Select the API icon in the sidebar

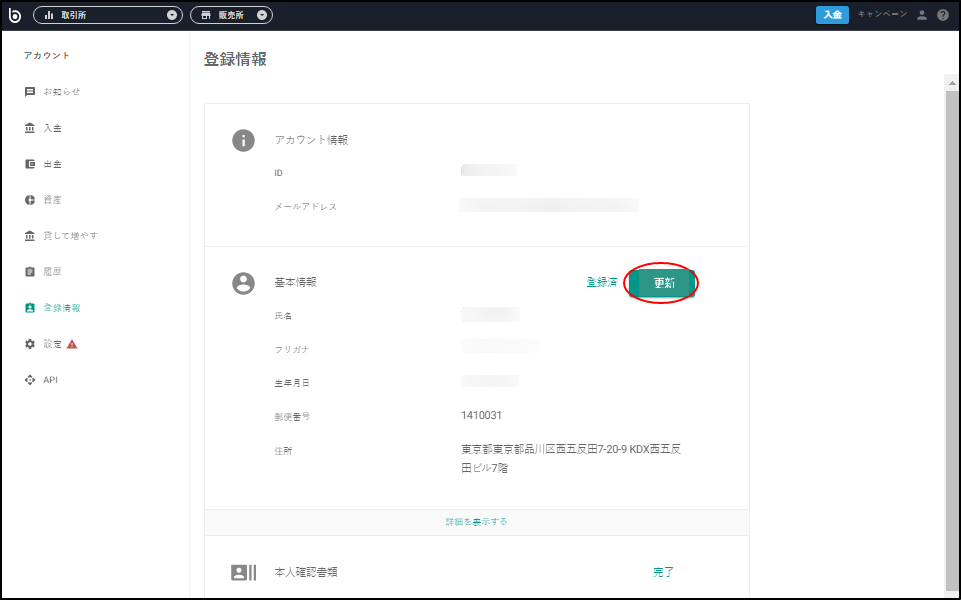coord(30,379)
